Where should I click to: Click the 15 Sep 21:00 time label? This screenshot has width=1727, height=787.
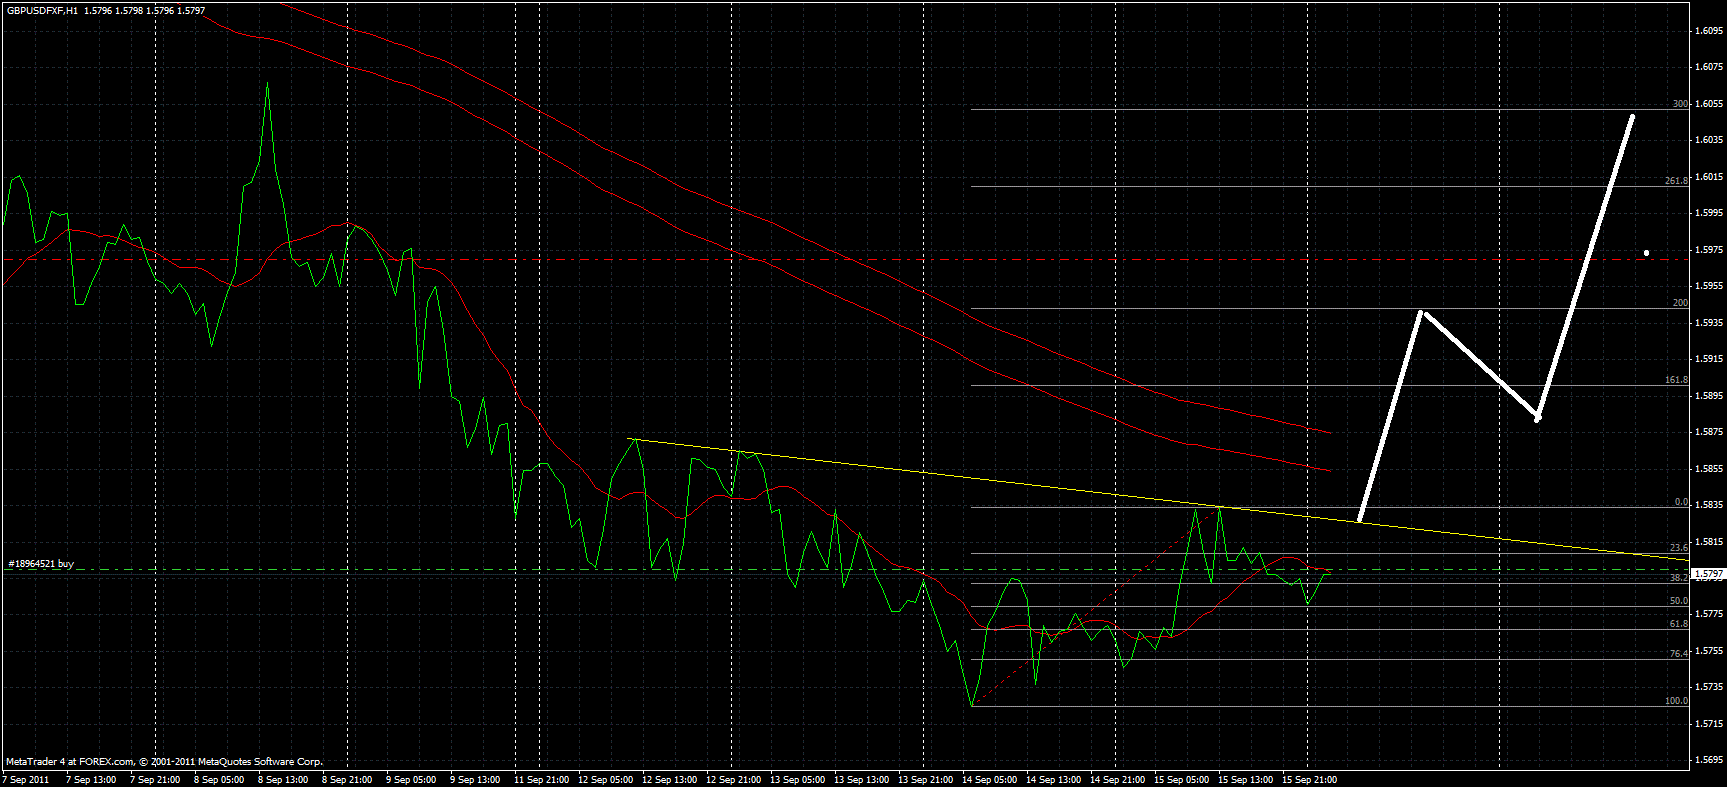pyautogui.click(x=1310, y=779)
